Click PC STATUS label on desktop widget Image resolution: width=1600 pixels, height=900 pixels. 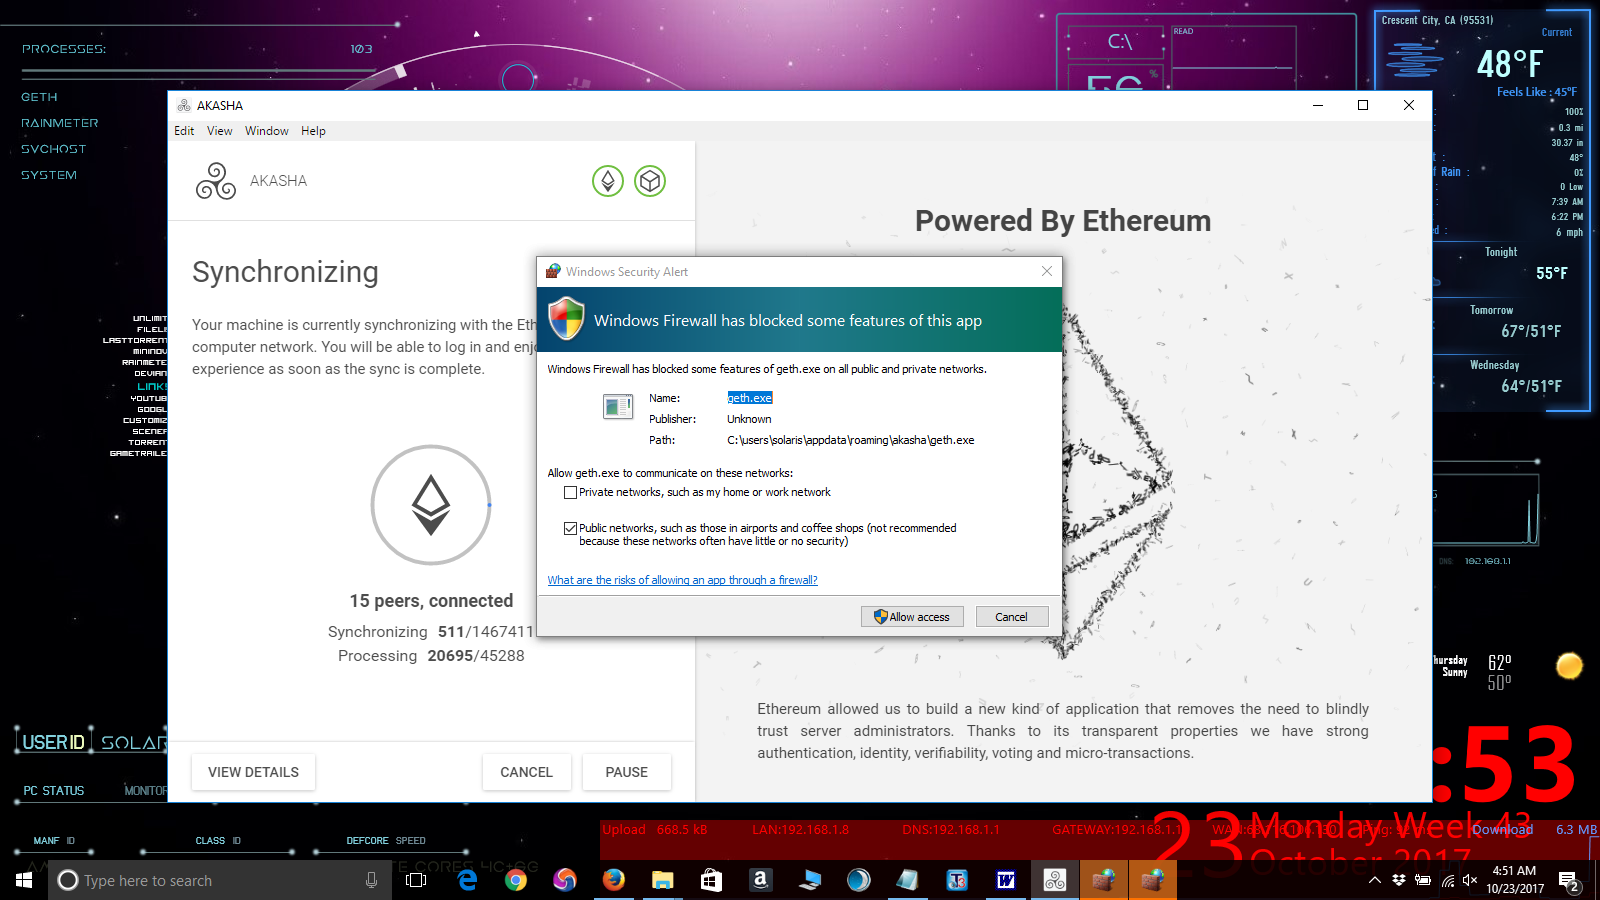54,791
